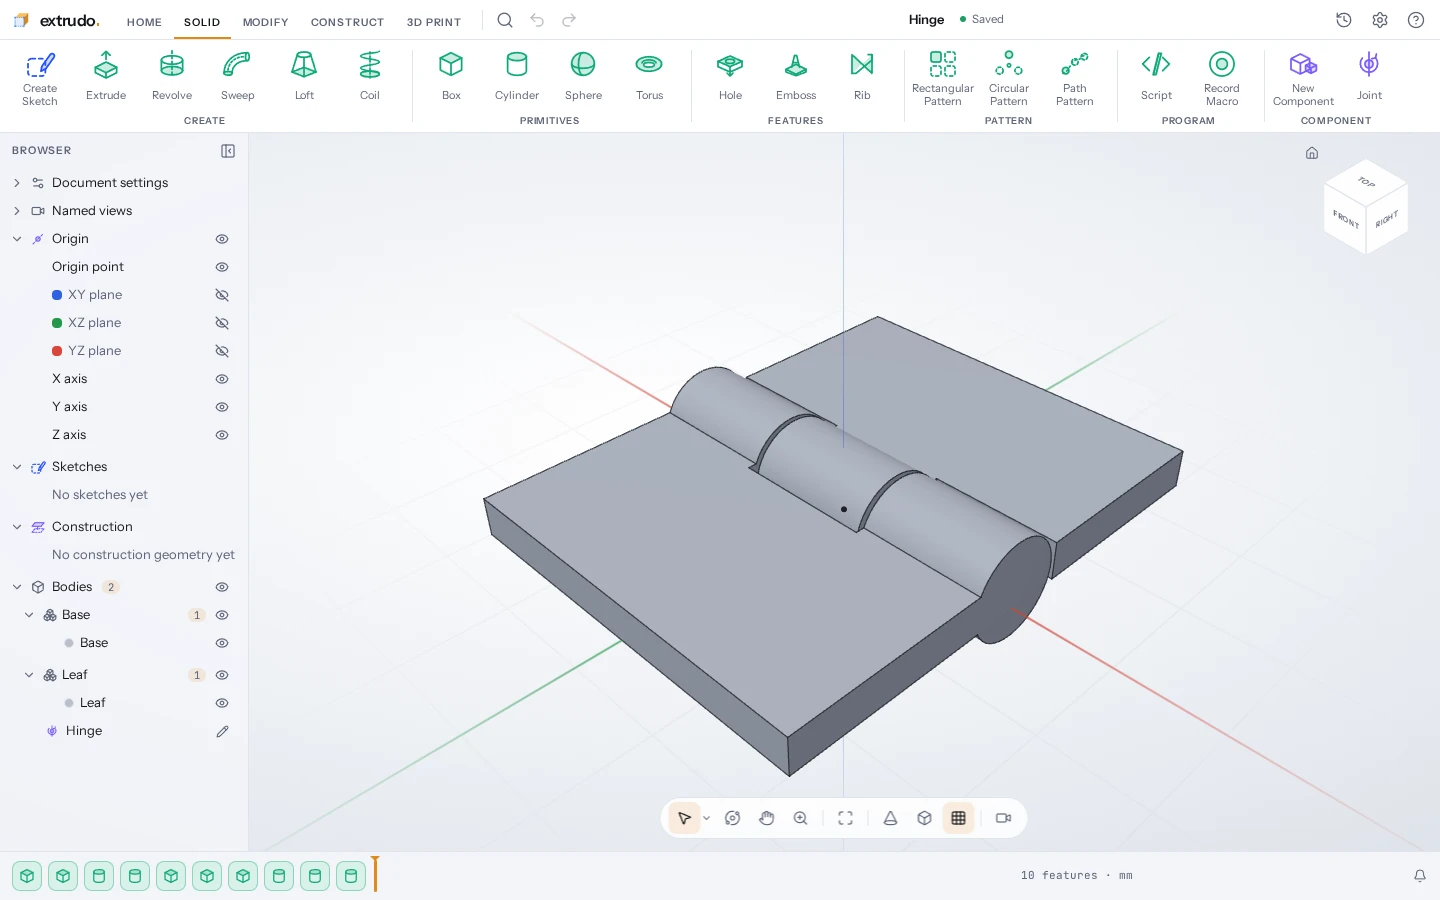The image size is (1440, 900).
Task: Collapse the Sketches section
Action: coord(17,467)
